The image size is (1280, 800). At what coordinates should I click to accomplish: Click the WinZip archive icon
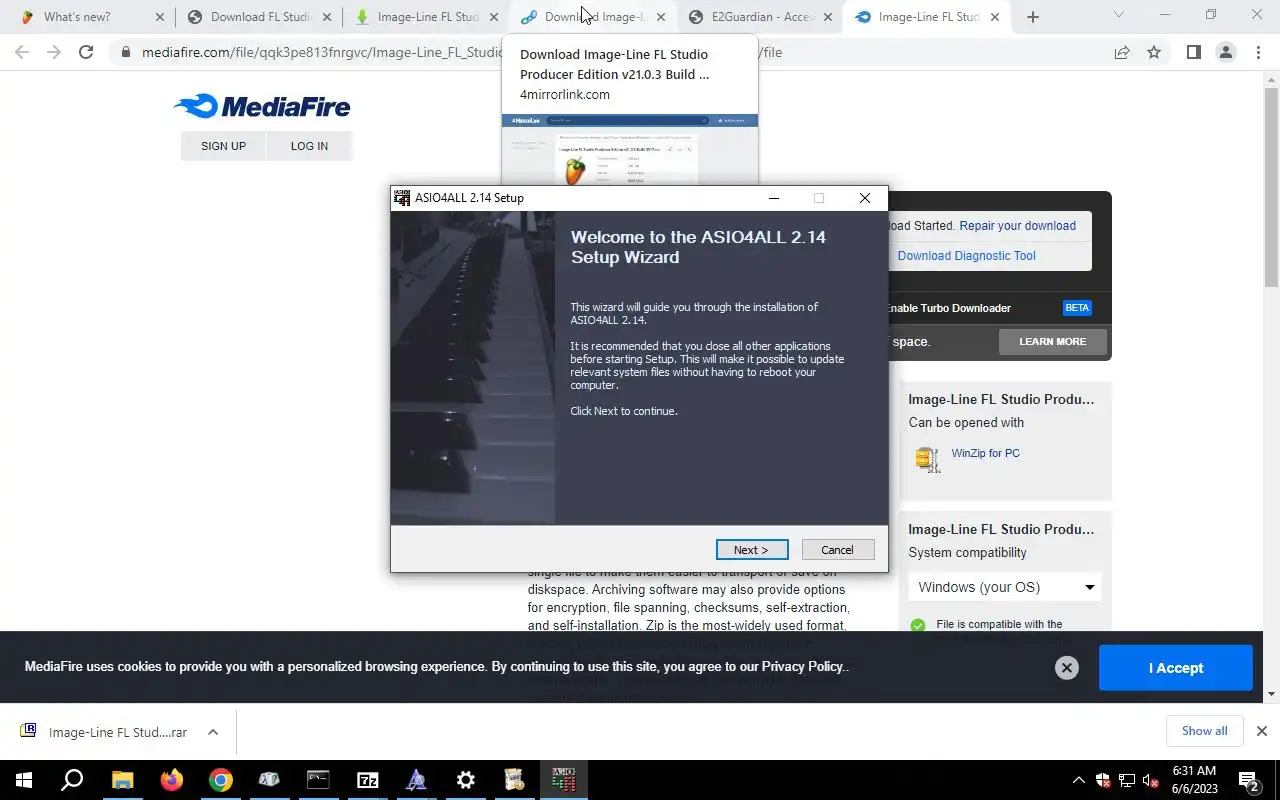tap(927, 459)
